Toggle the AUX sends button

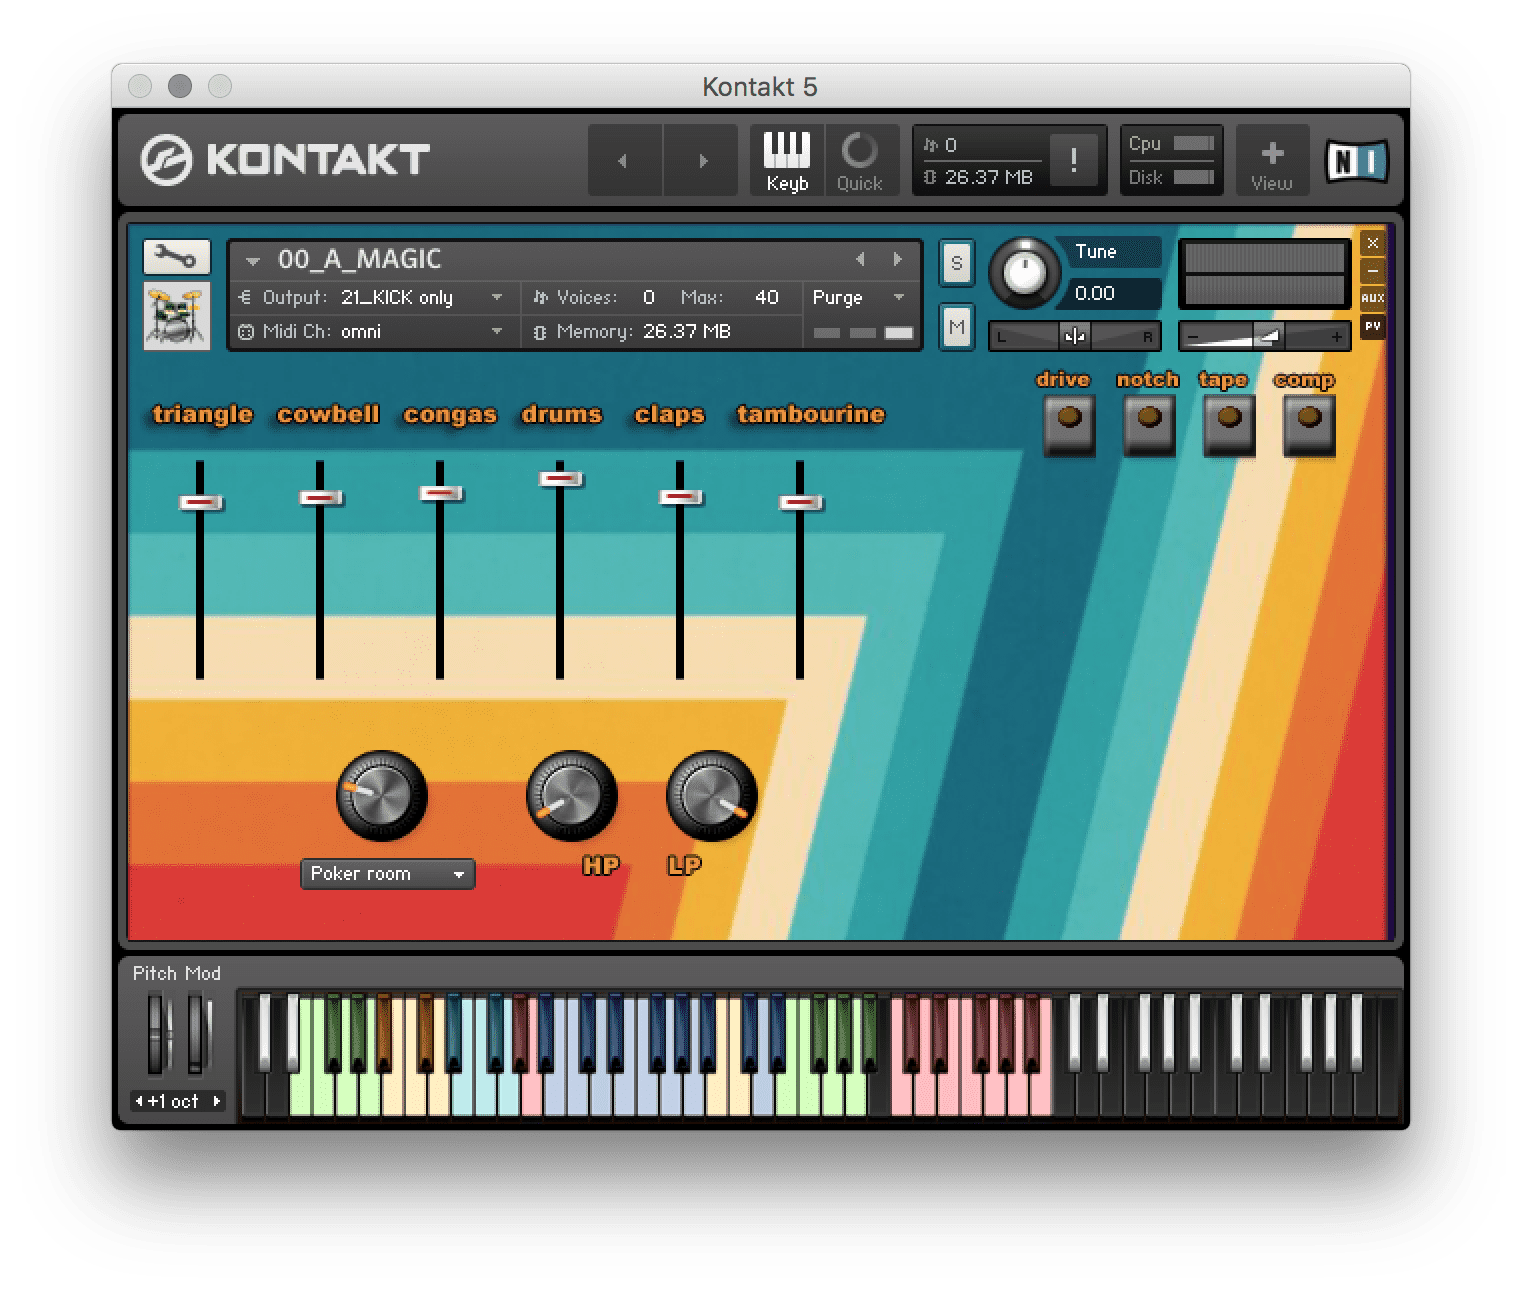tap(1372, 298)
